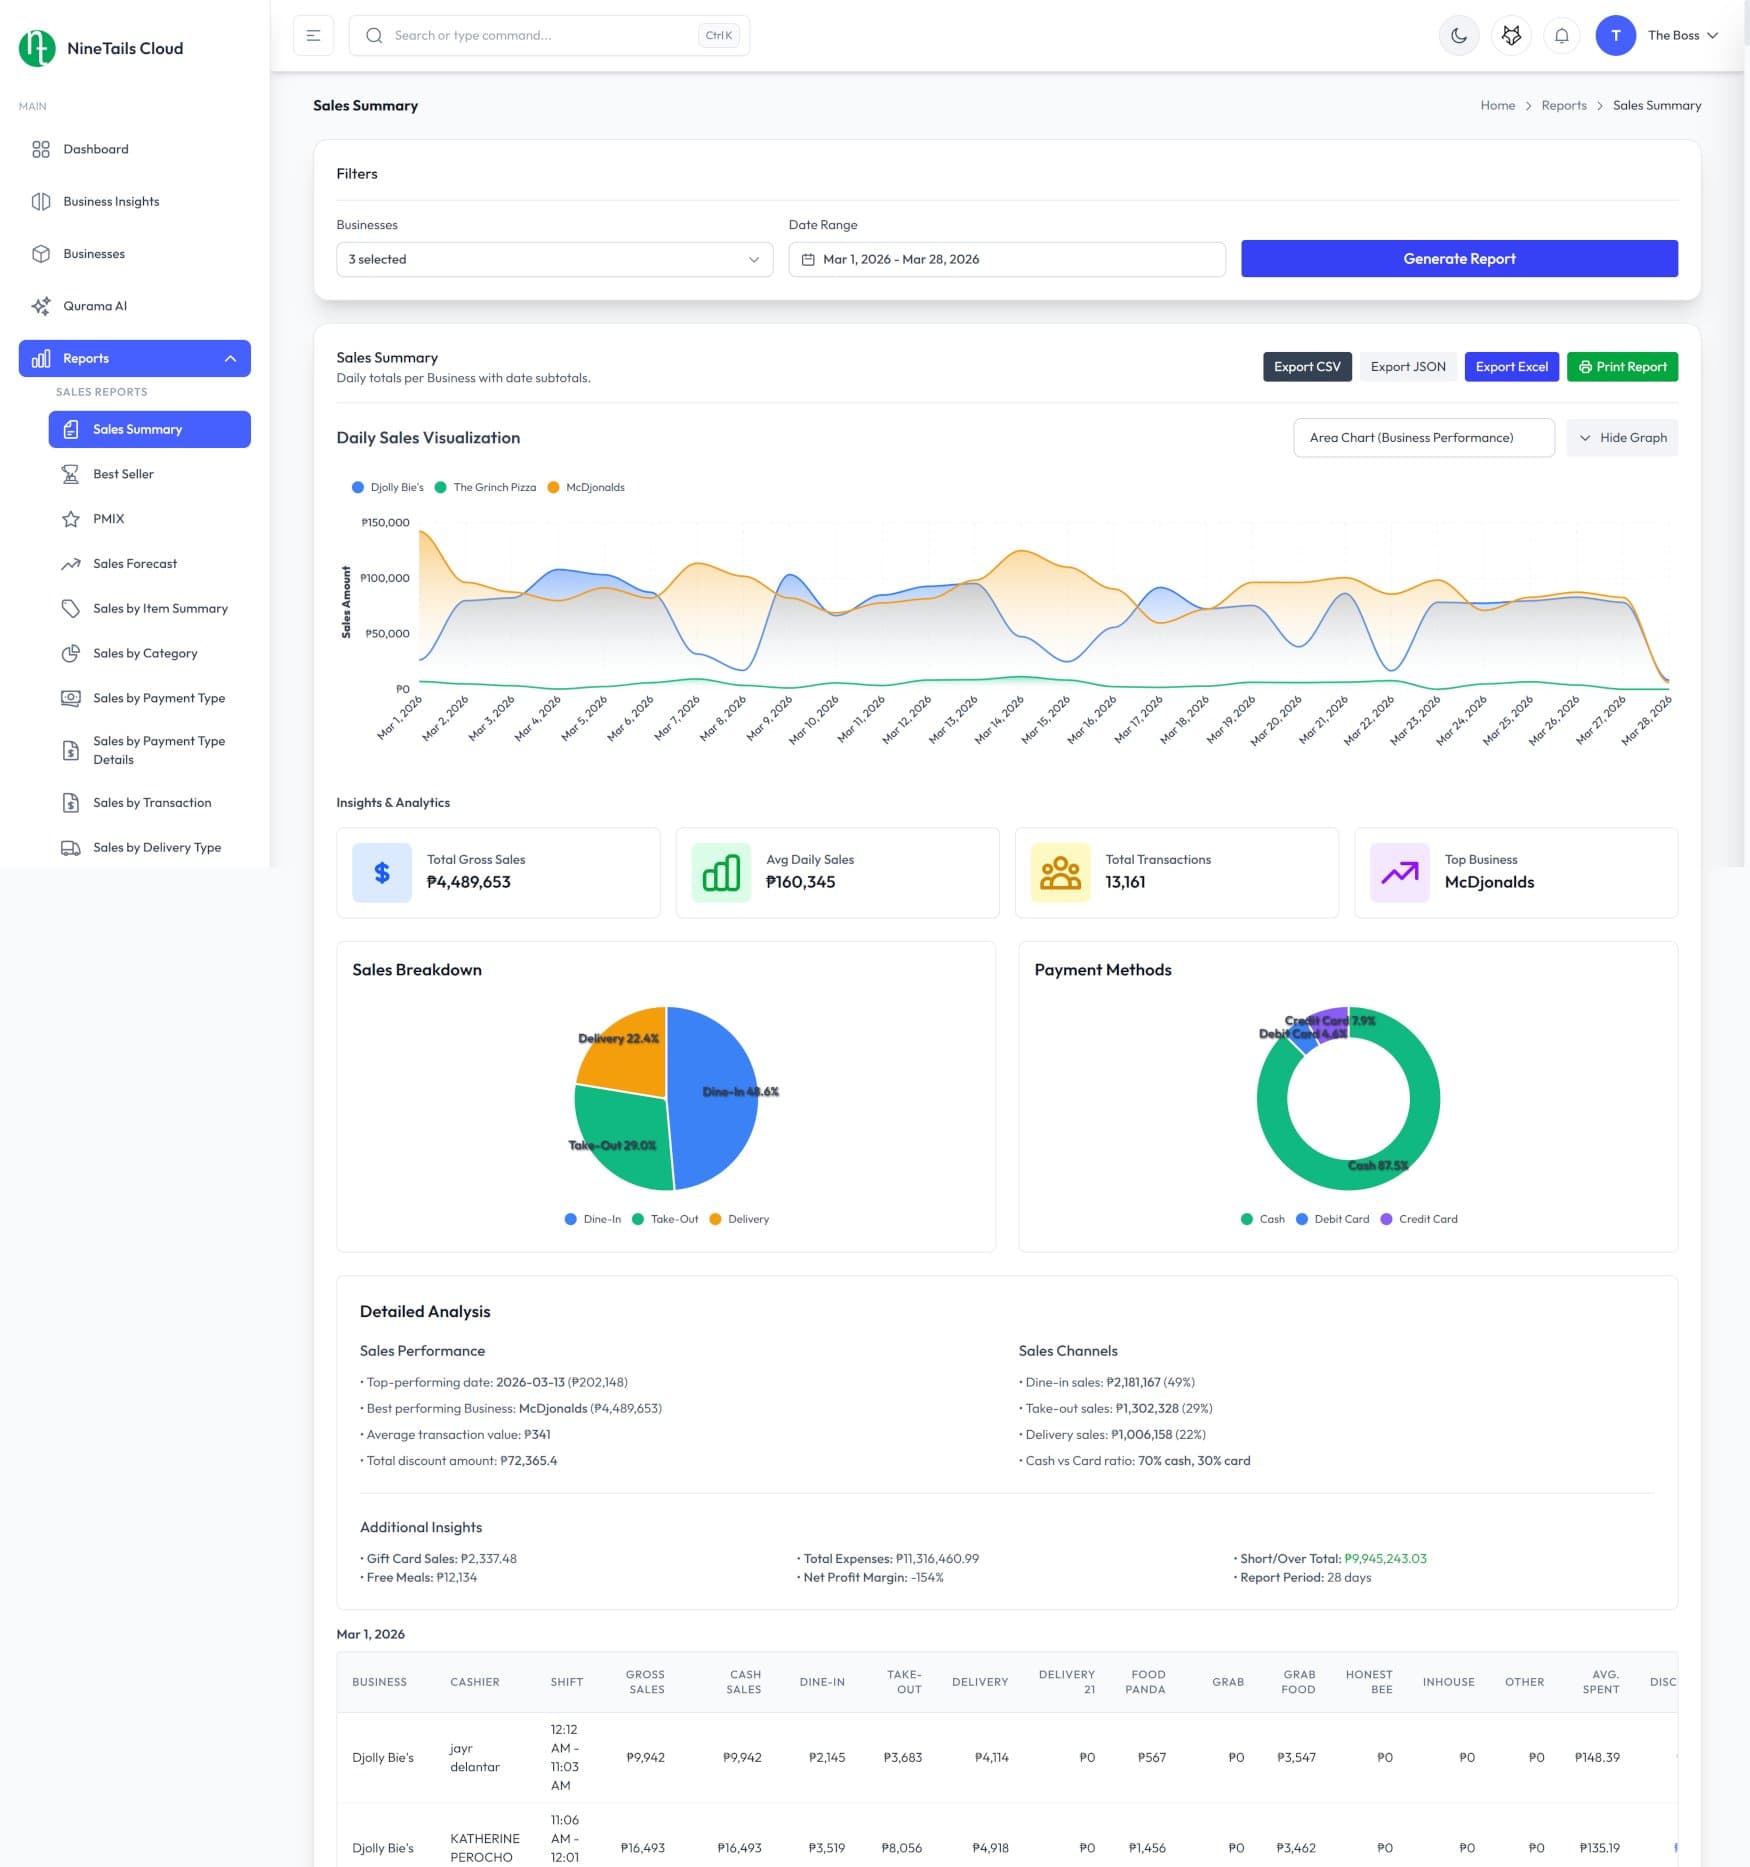1750x1867 pixels.
Task: Click the Sales Forecast trend arrow icon
Action: [x=71, y=563]
